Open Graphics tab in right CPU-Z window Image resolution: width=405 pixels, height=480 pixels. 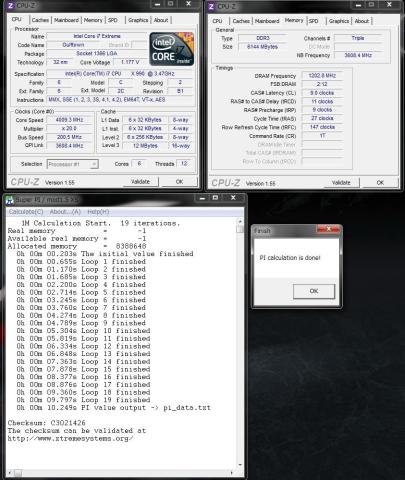[339, 21]
